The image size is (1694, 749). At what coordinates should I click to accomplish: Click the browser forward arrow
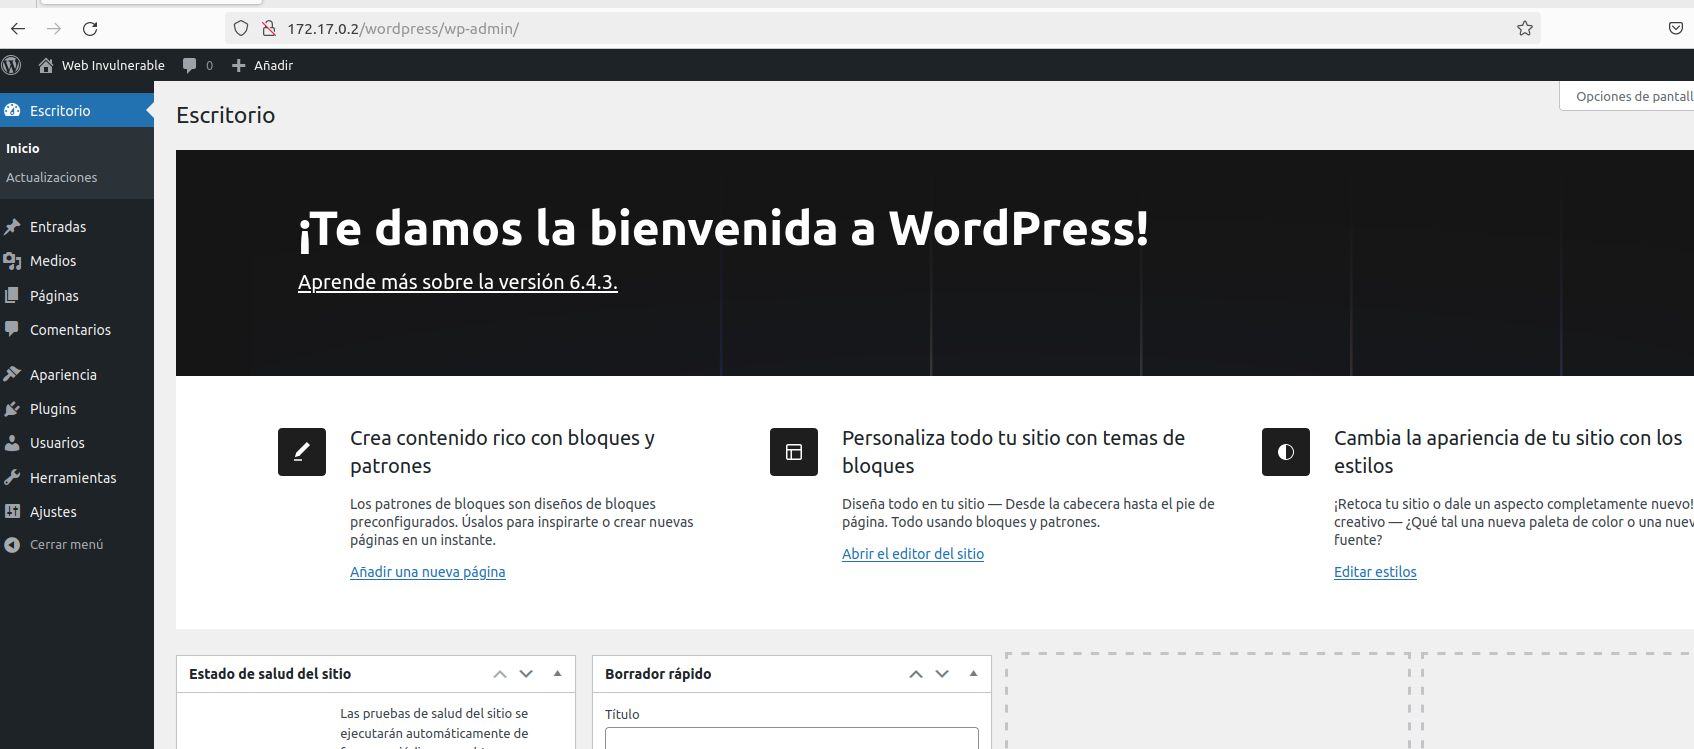[x=54, y=29]
